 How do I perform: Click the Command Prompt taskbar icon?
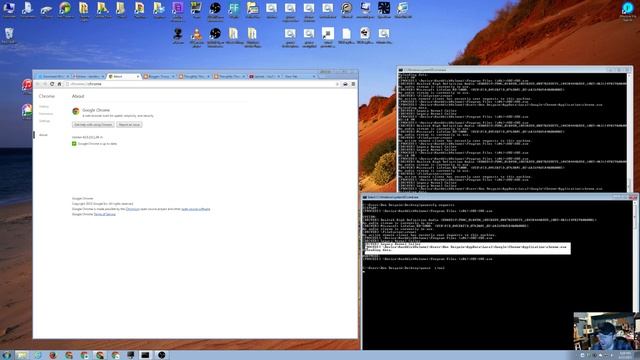pos(145,355)
